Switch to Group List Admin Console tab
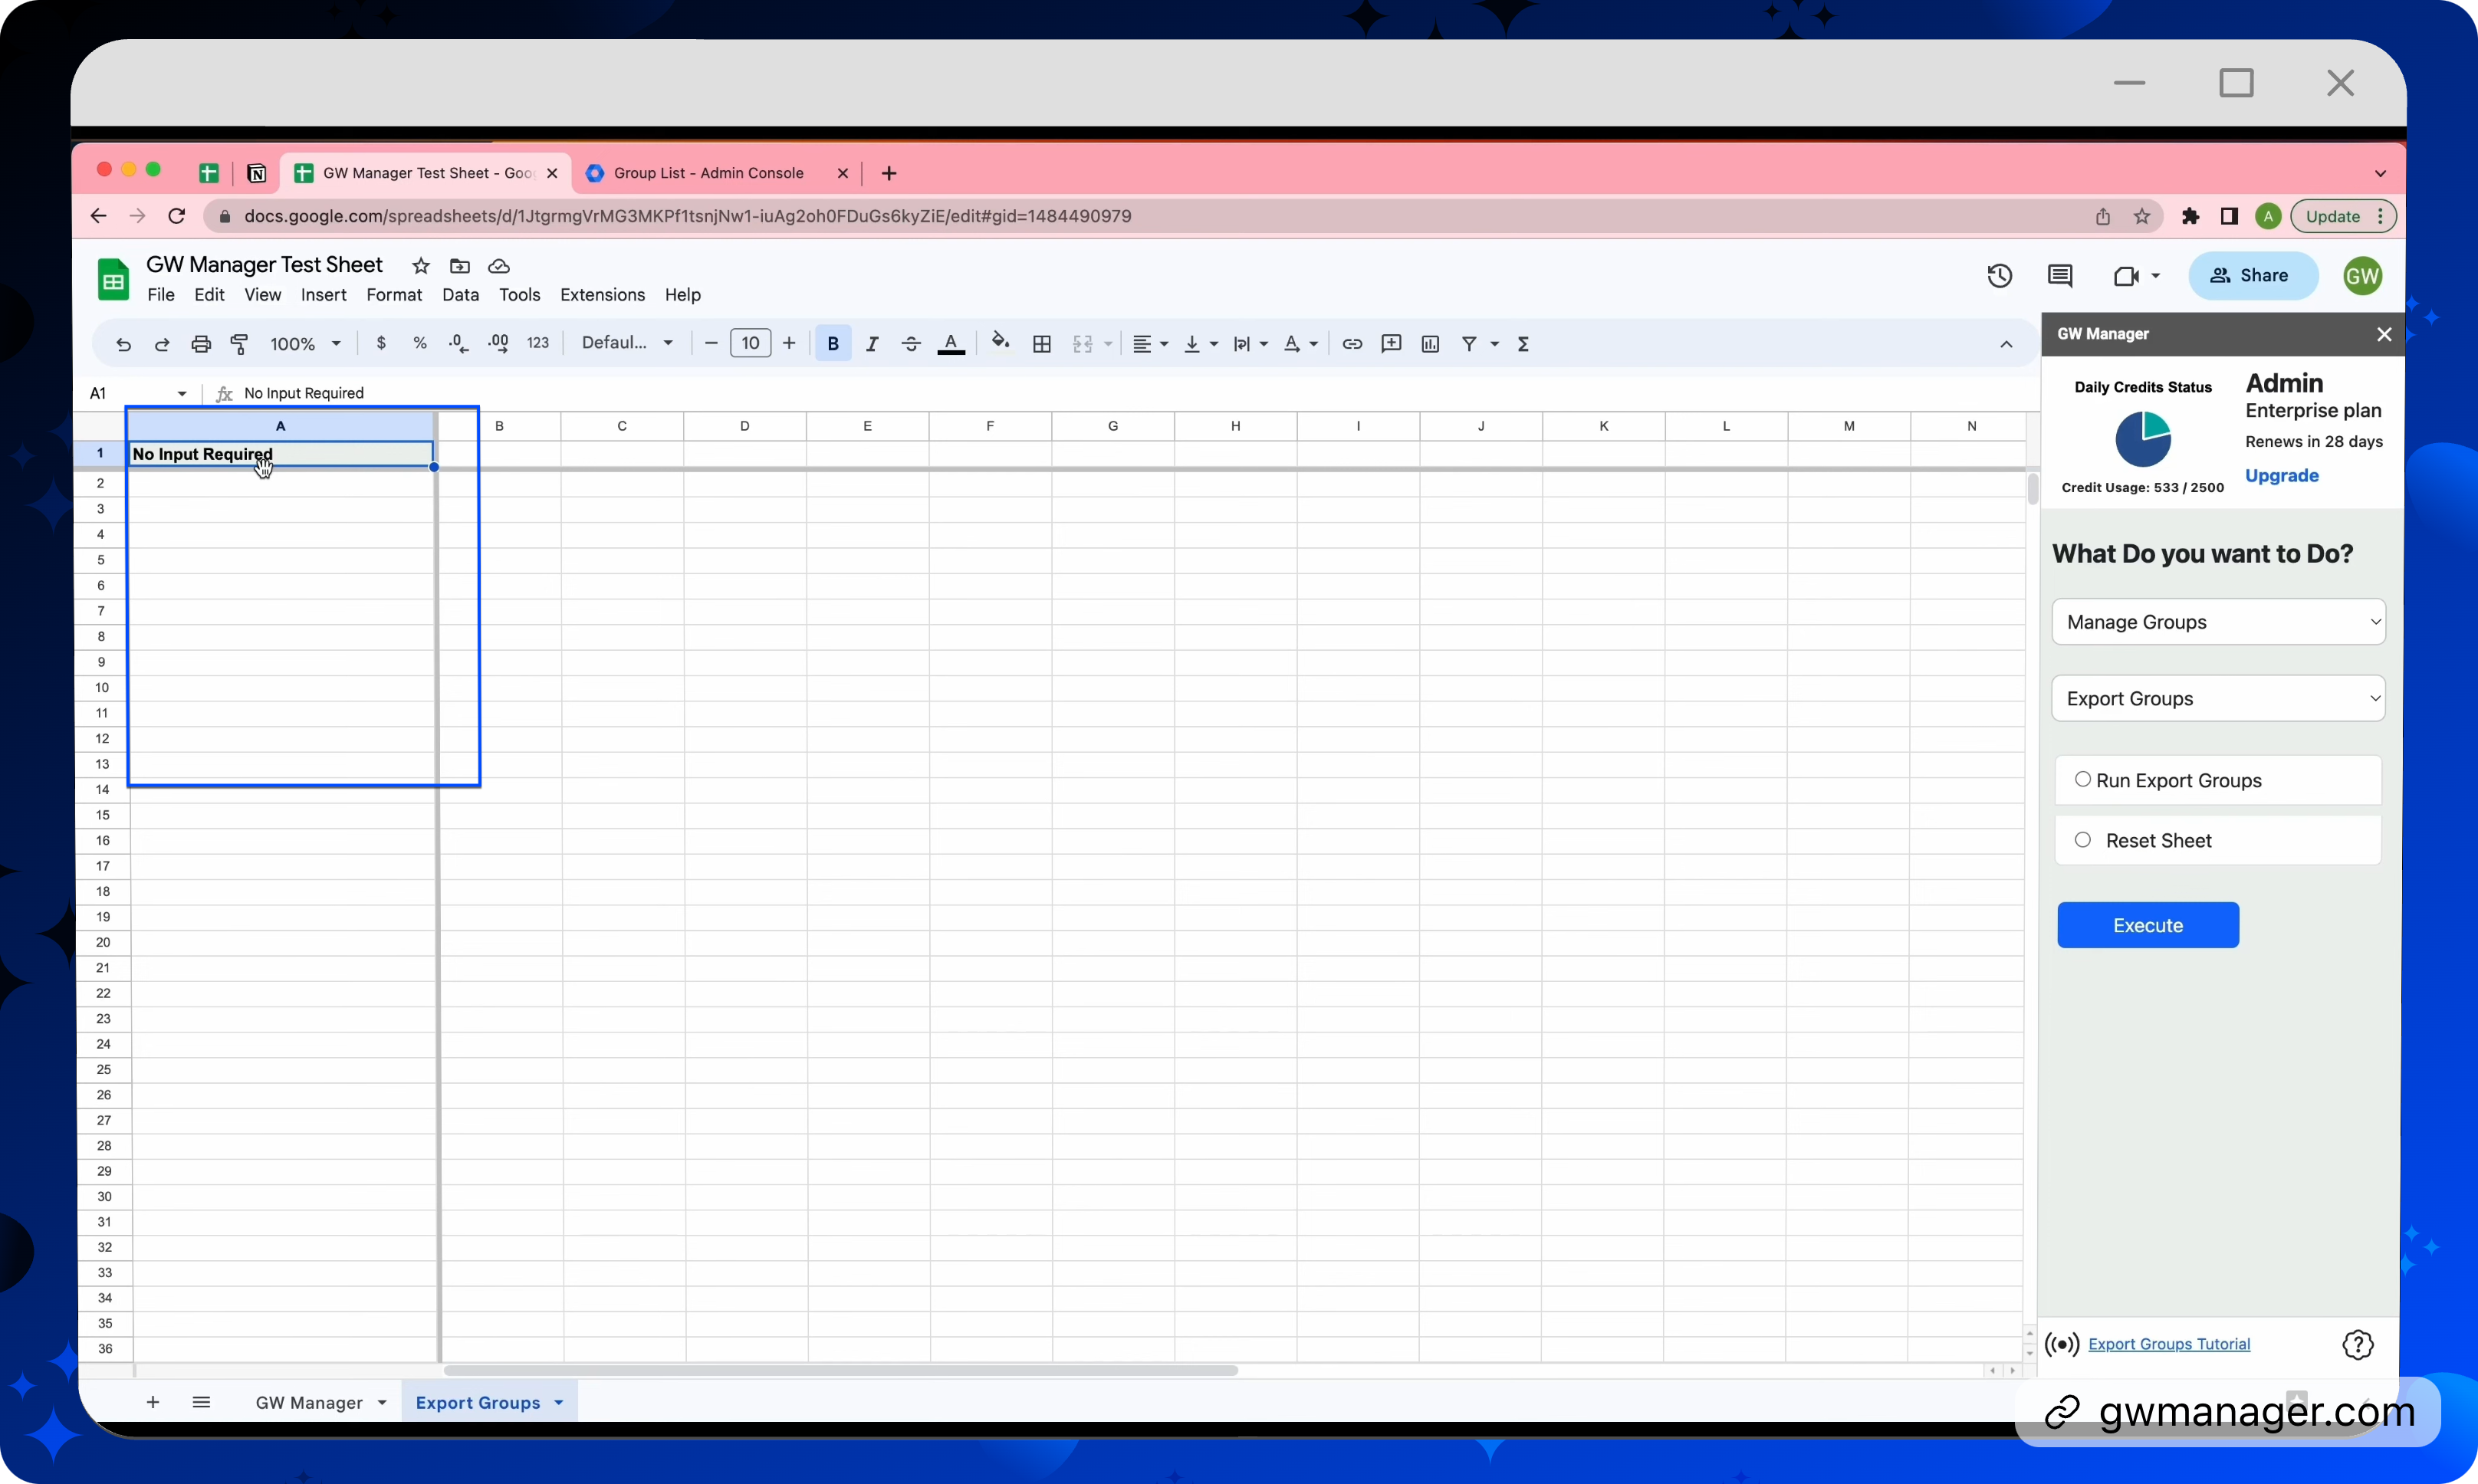The image size is (2478, 1484). pos(708,173)
